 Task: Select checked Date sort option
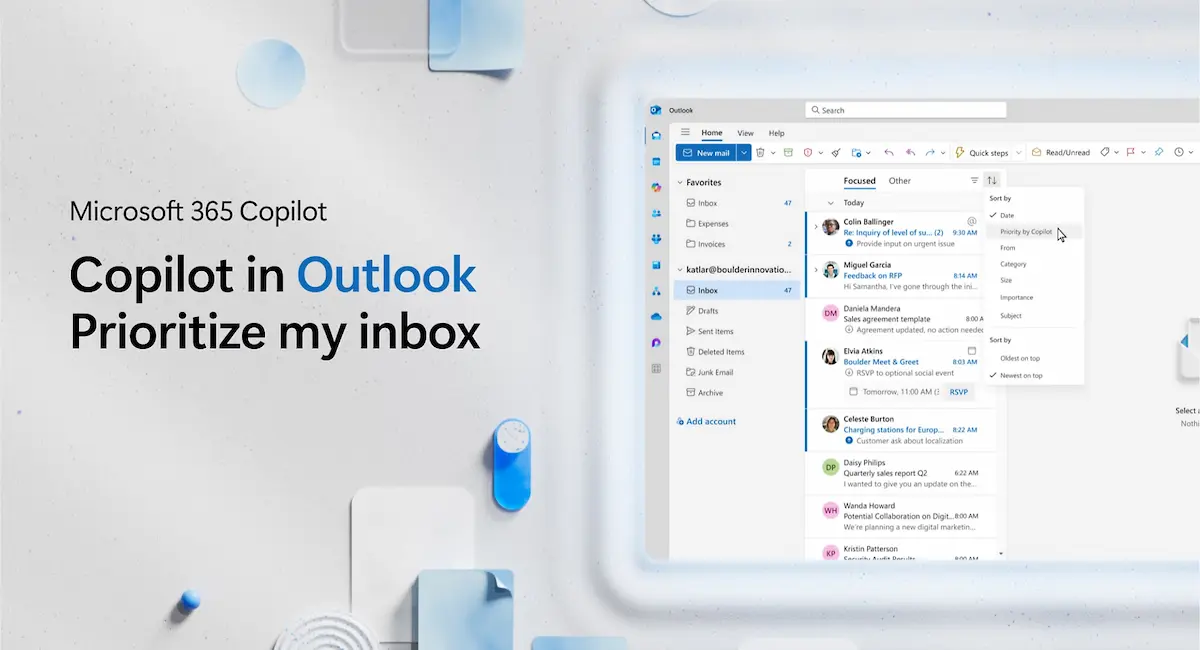click(x=1007, y=215)
